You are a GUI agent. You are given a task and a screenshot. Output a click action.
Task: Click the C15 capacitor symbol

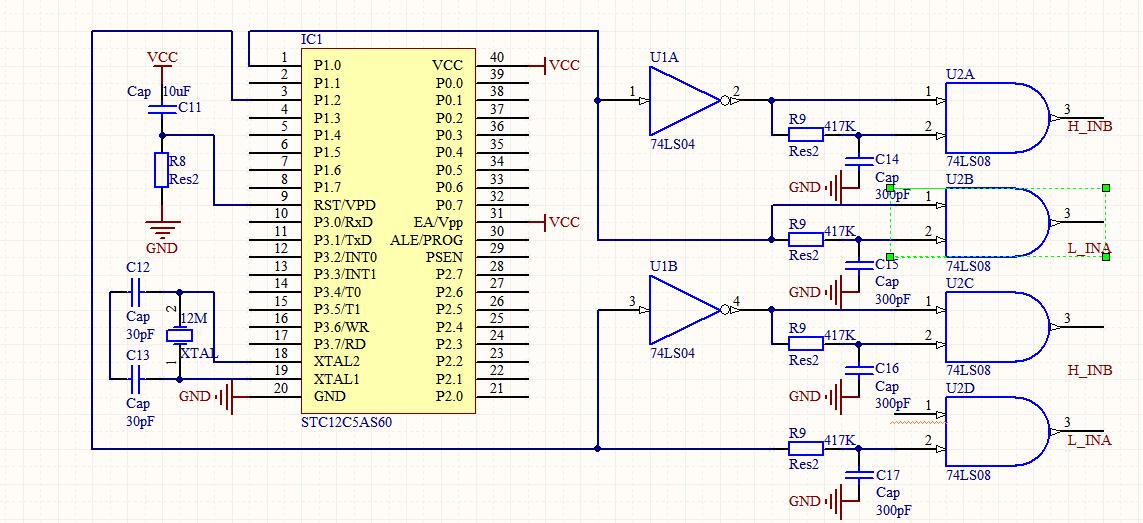click(x=858, y=267)
